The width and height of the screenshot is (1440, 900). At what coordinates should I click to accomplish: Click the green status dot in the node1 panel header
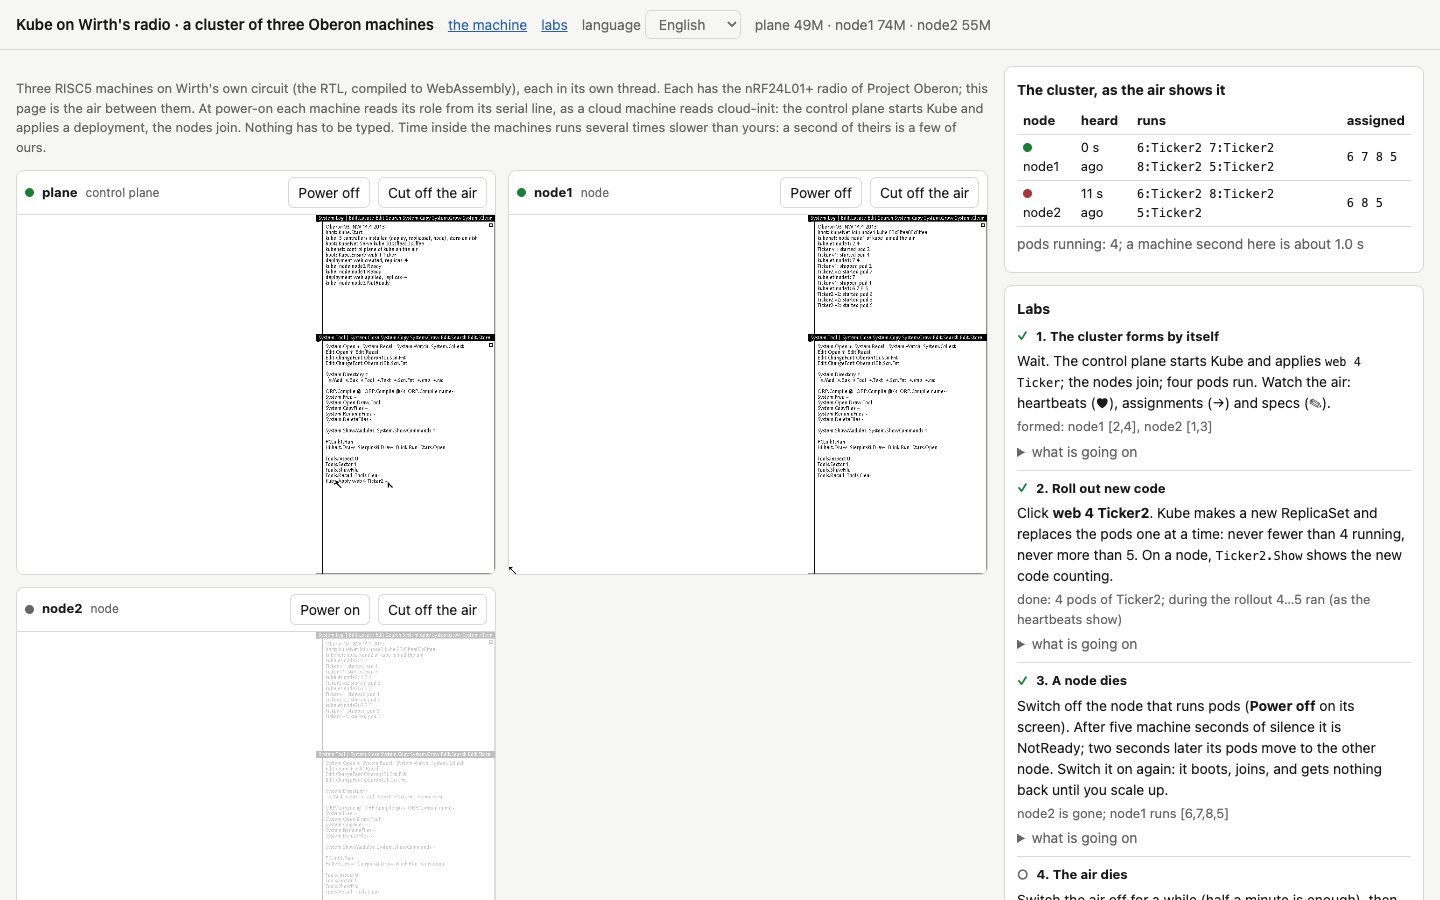521,193
